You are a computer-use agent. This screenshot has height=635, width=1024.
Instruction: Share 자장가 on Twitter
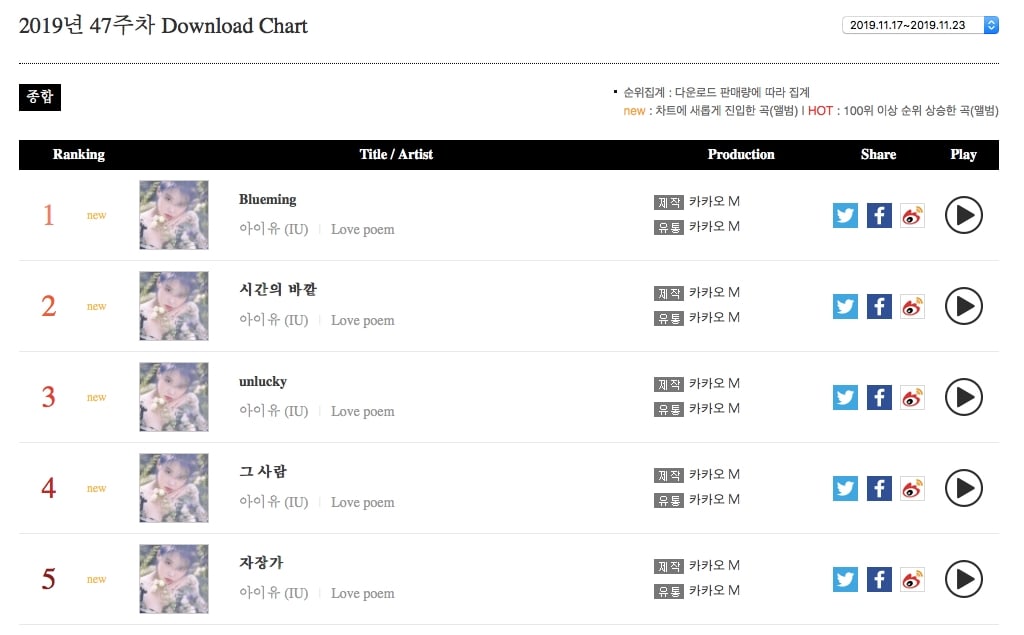845,579
